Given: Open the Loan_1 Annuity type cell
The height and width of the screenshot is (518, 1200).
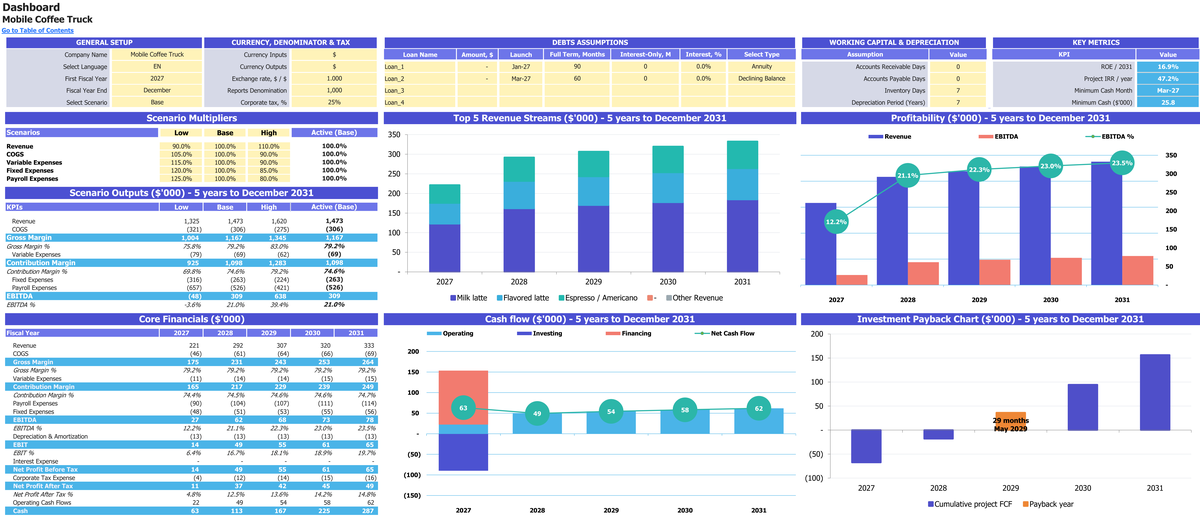Looking at the screenshot, I should [x=761, y=66].
